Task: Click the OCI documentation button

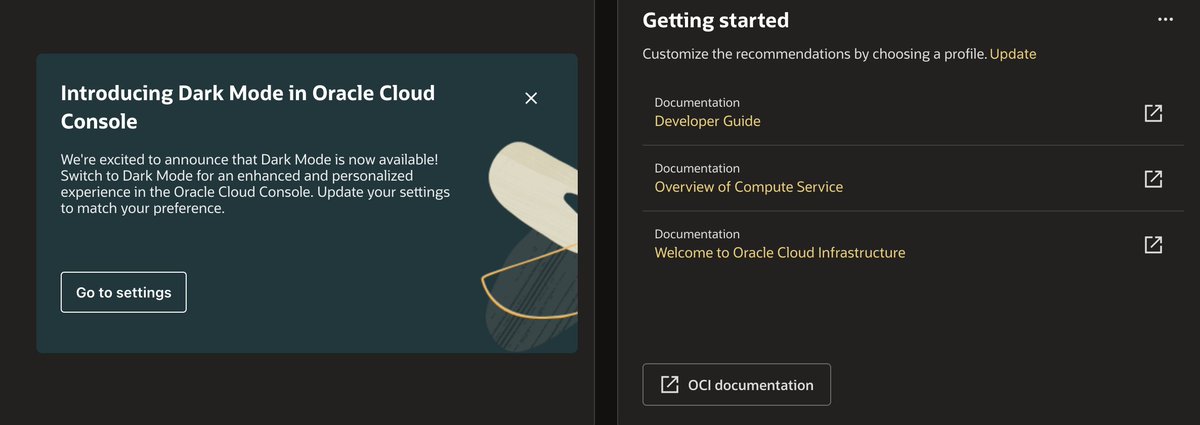Action: coord(736,385)
